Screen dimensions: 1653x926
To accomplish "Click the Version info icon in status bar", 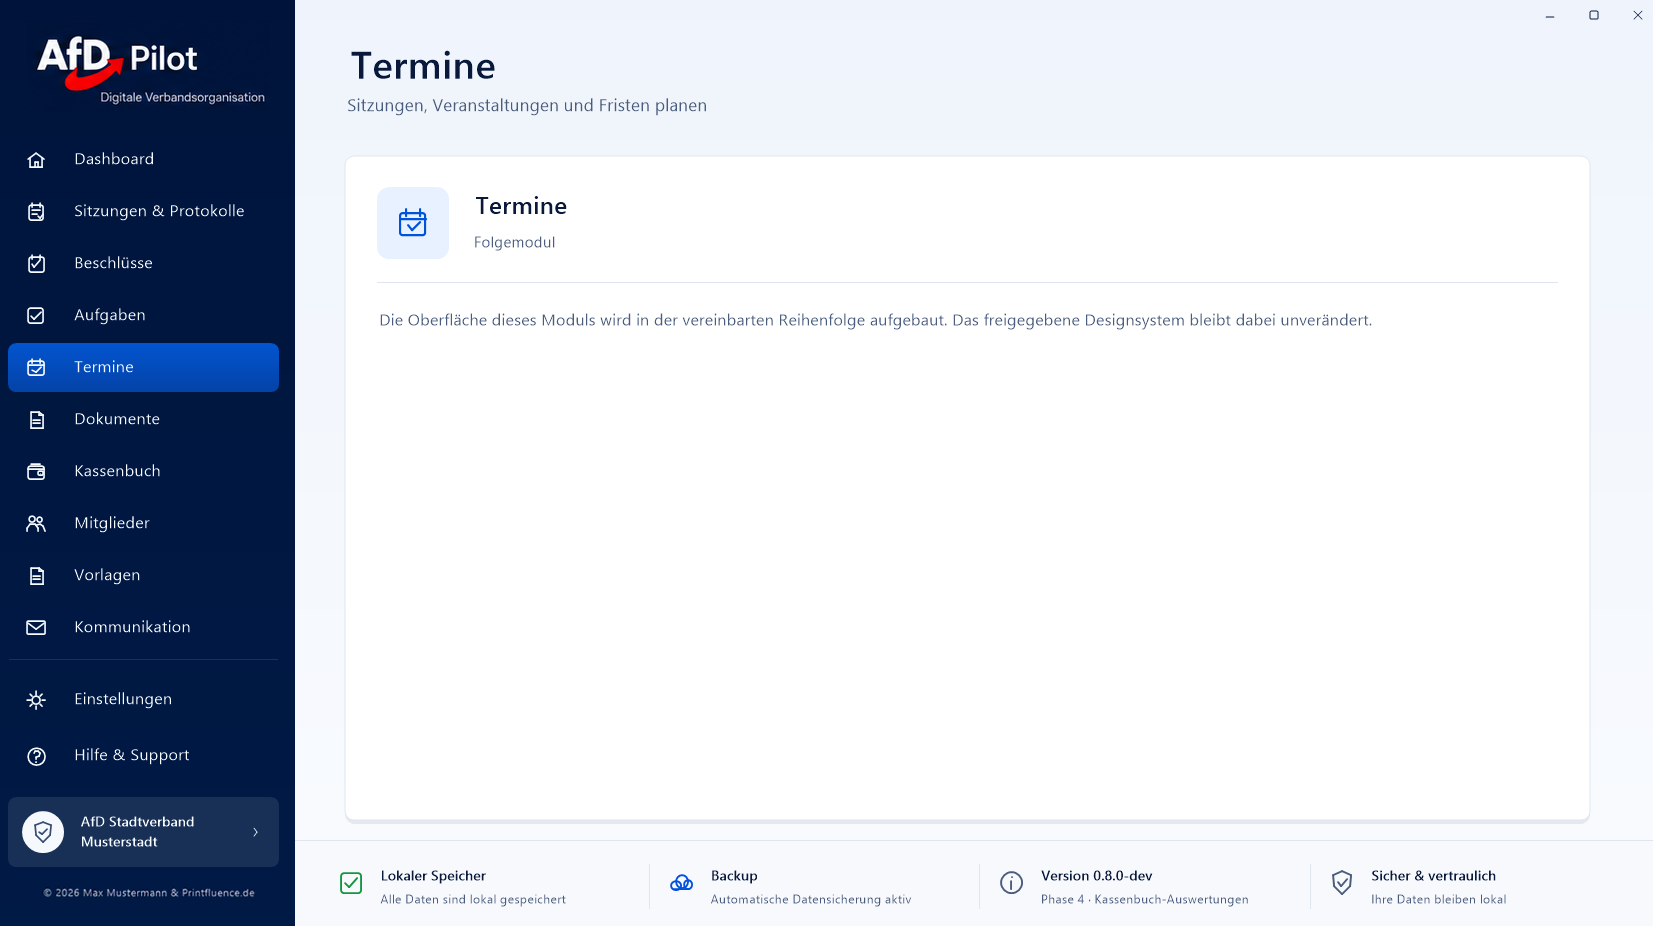I will click(x=1012, y=883).
